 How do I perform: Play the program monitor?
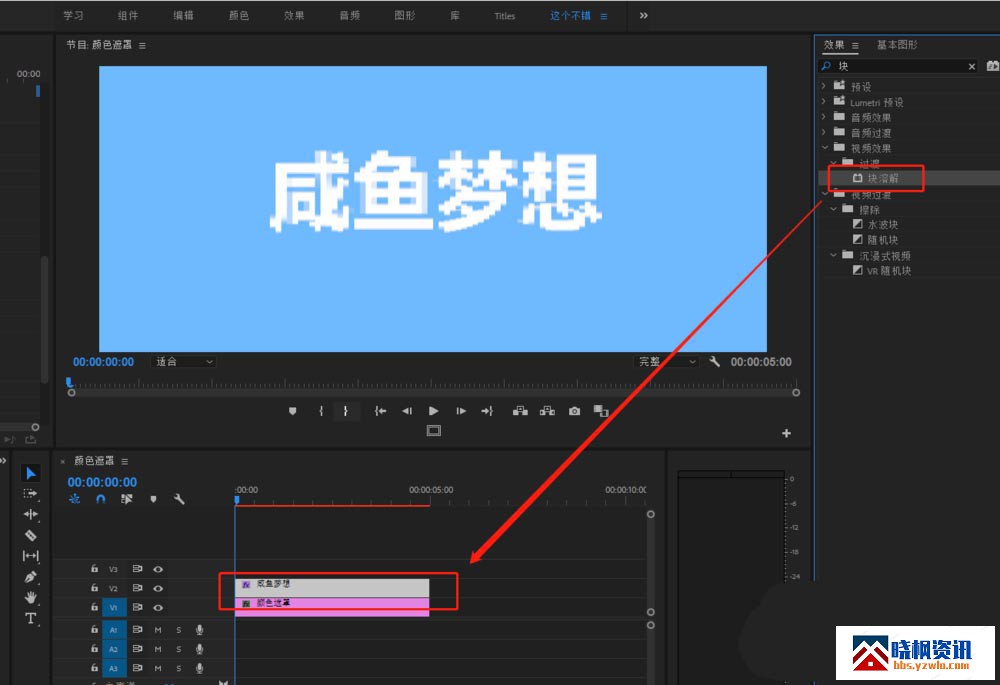click(434, 411)
